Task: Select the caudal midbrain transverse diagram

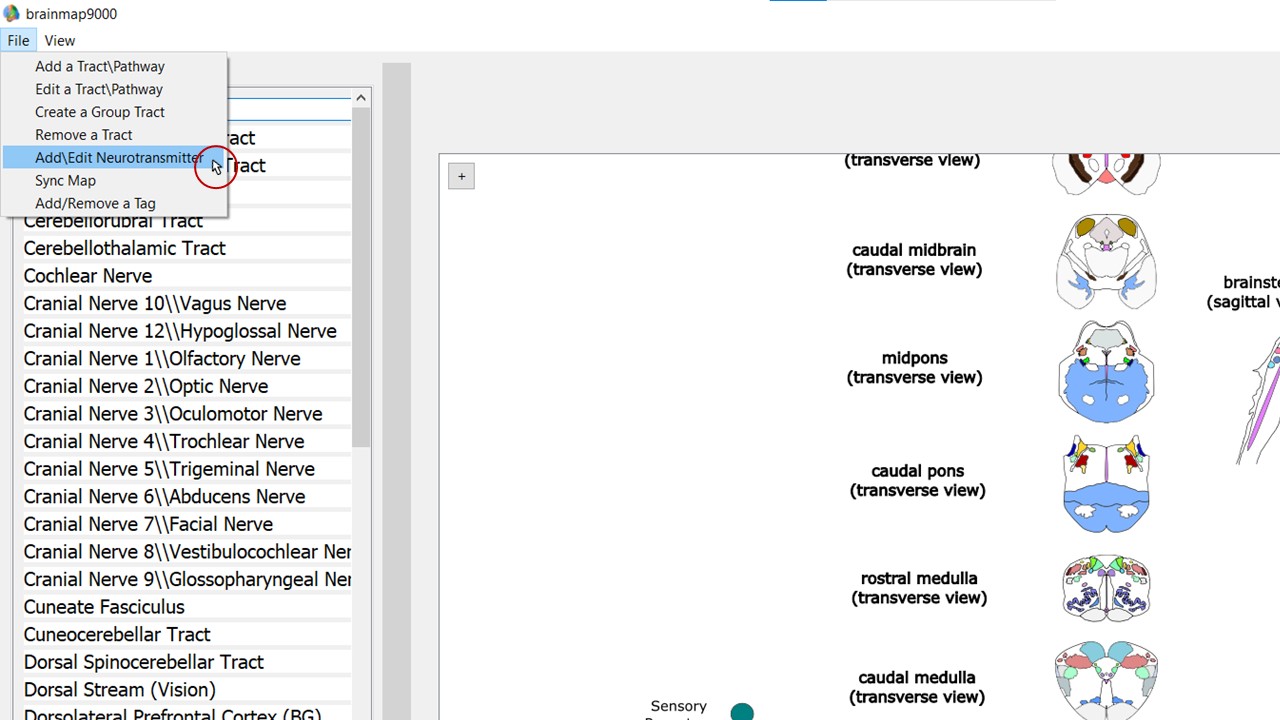Action: (1106, 262)
